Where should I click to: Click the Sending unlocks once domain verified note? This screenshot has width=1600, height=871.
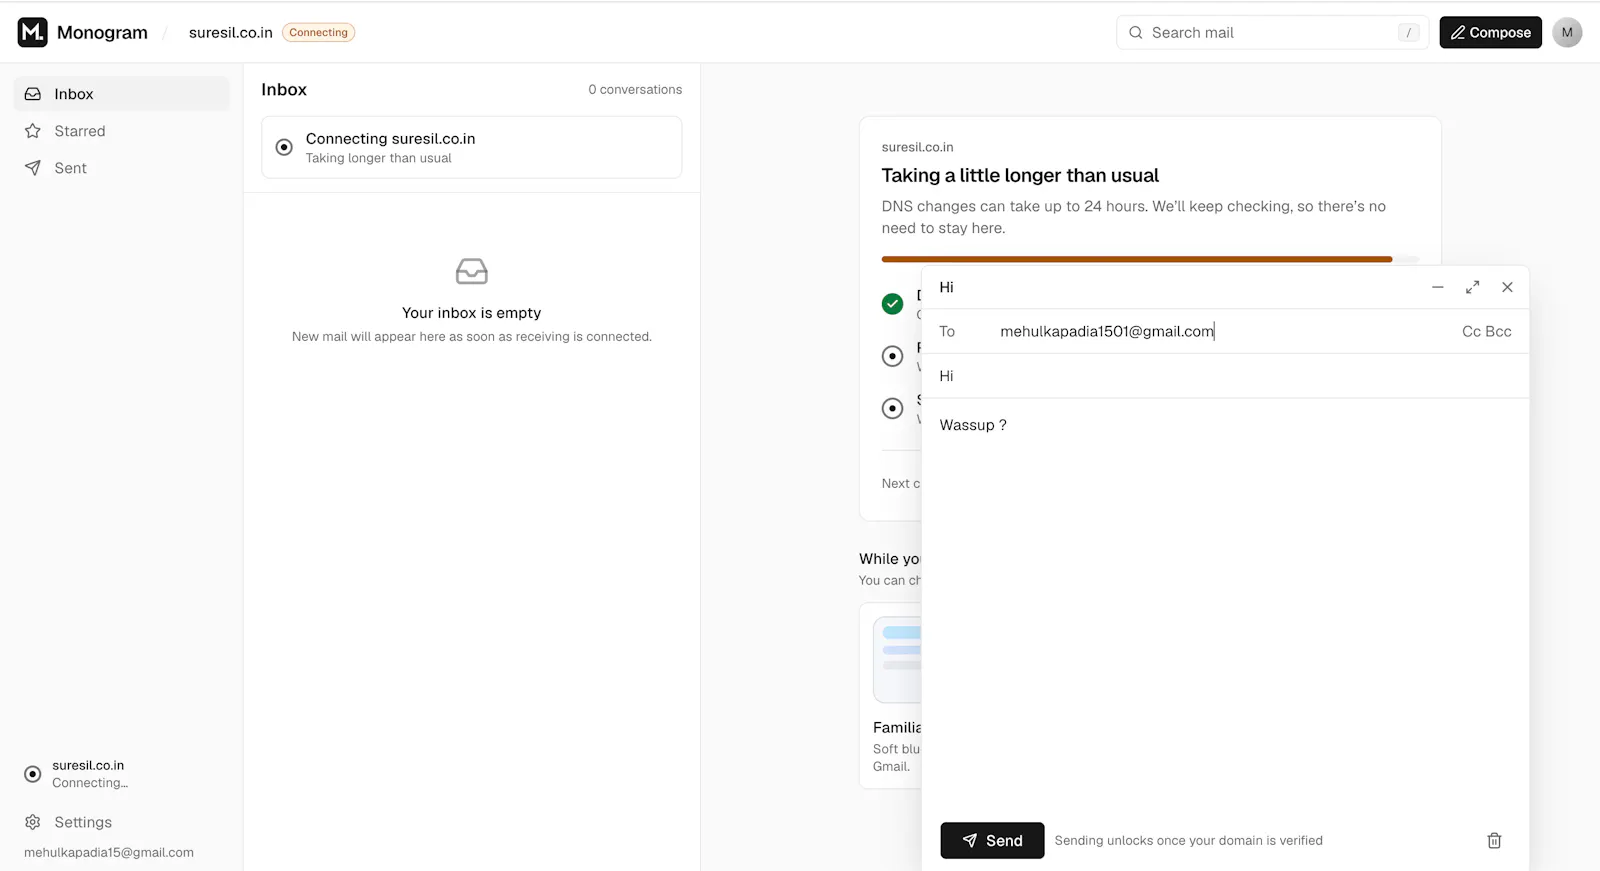point(1189,841)
